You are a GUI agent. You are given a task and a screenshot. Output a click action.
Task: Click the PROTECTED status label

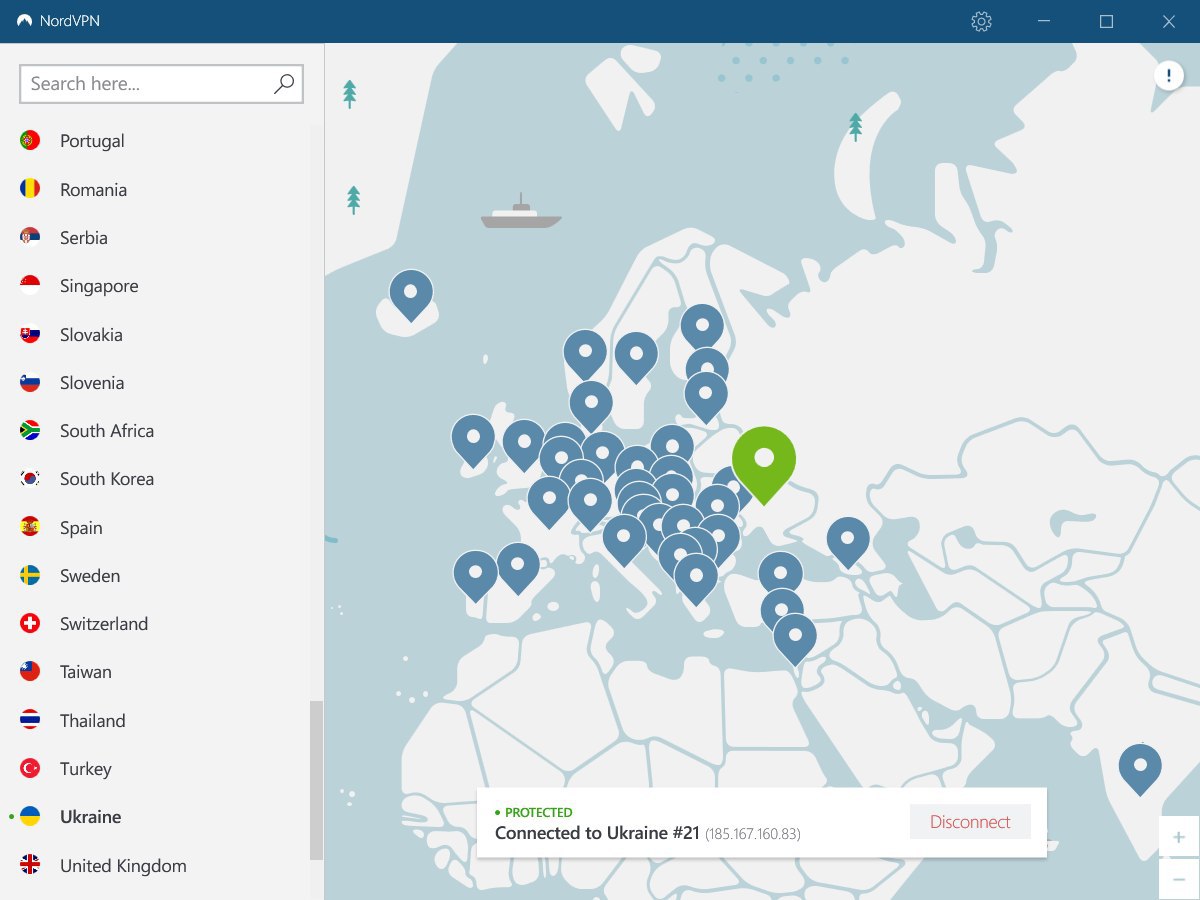point(538,813)
